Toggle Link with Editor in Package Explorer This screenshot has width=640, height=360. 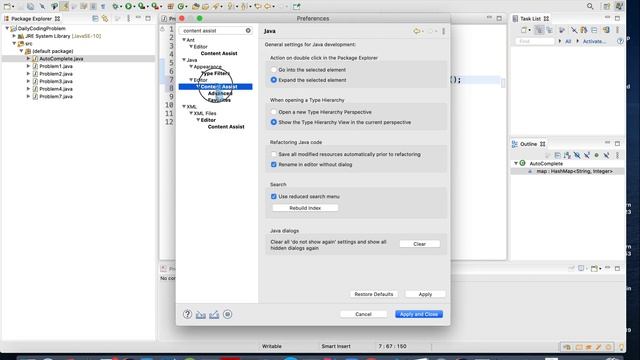105,18
